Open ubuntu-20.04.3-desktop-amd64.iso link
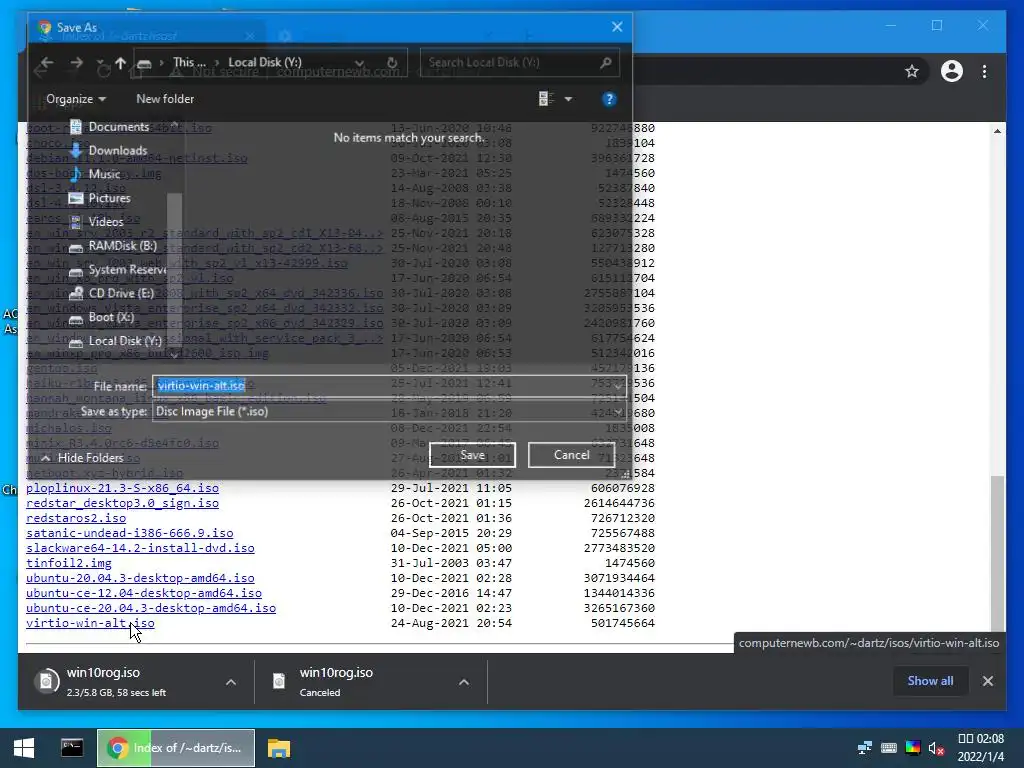 tap(140, 578)
